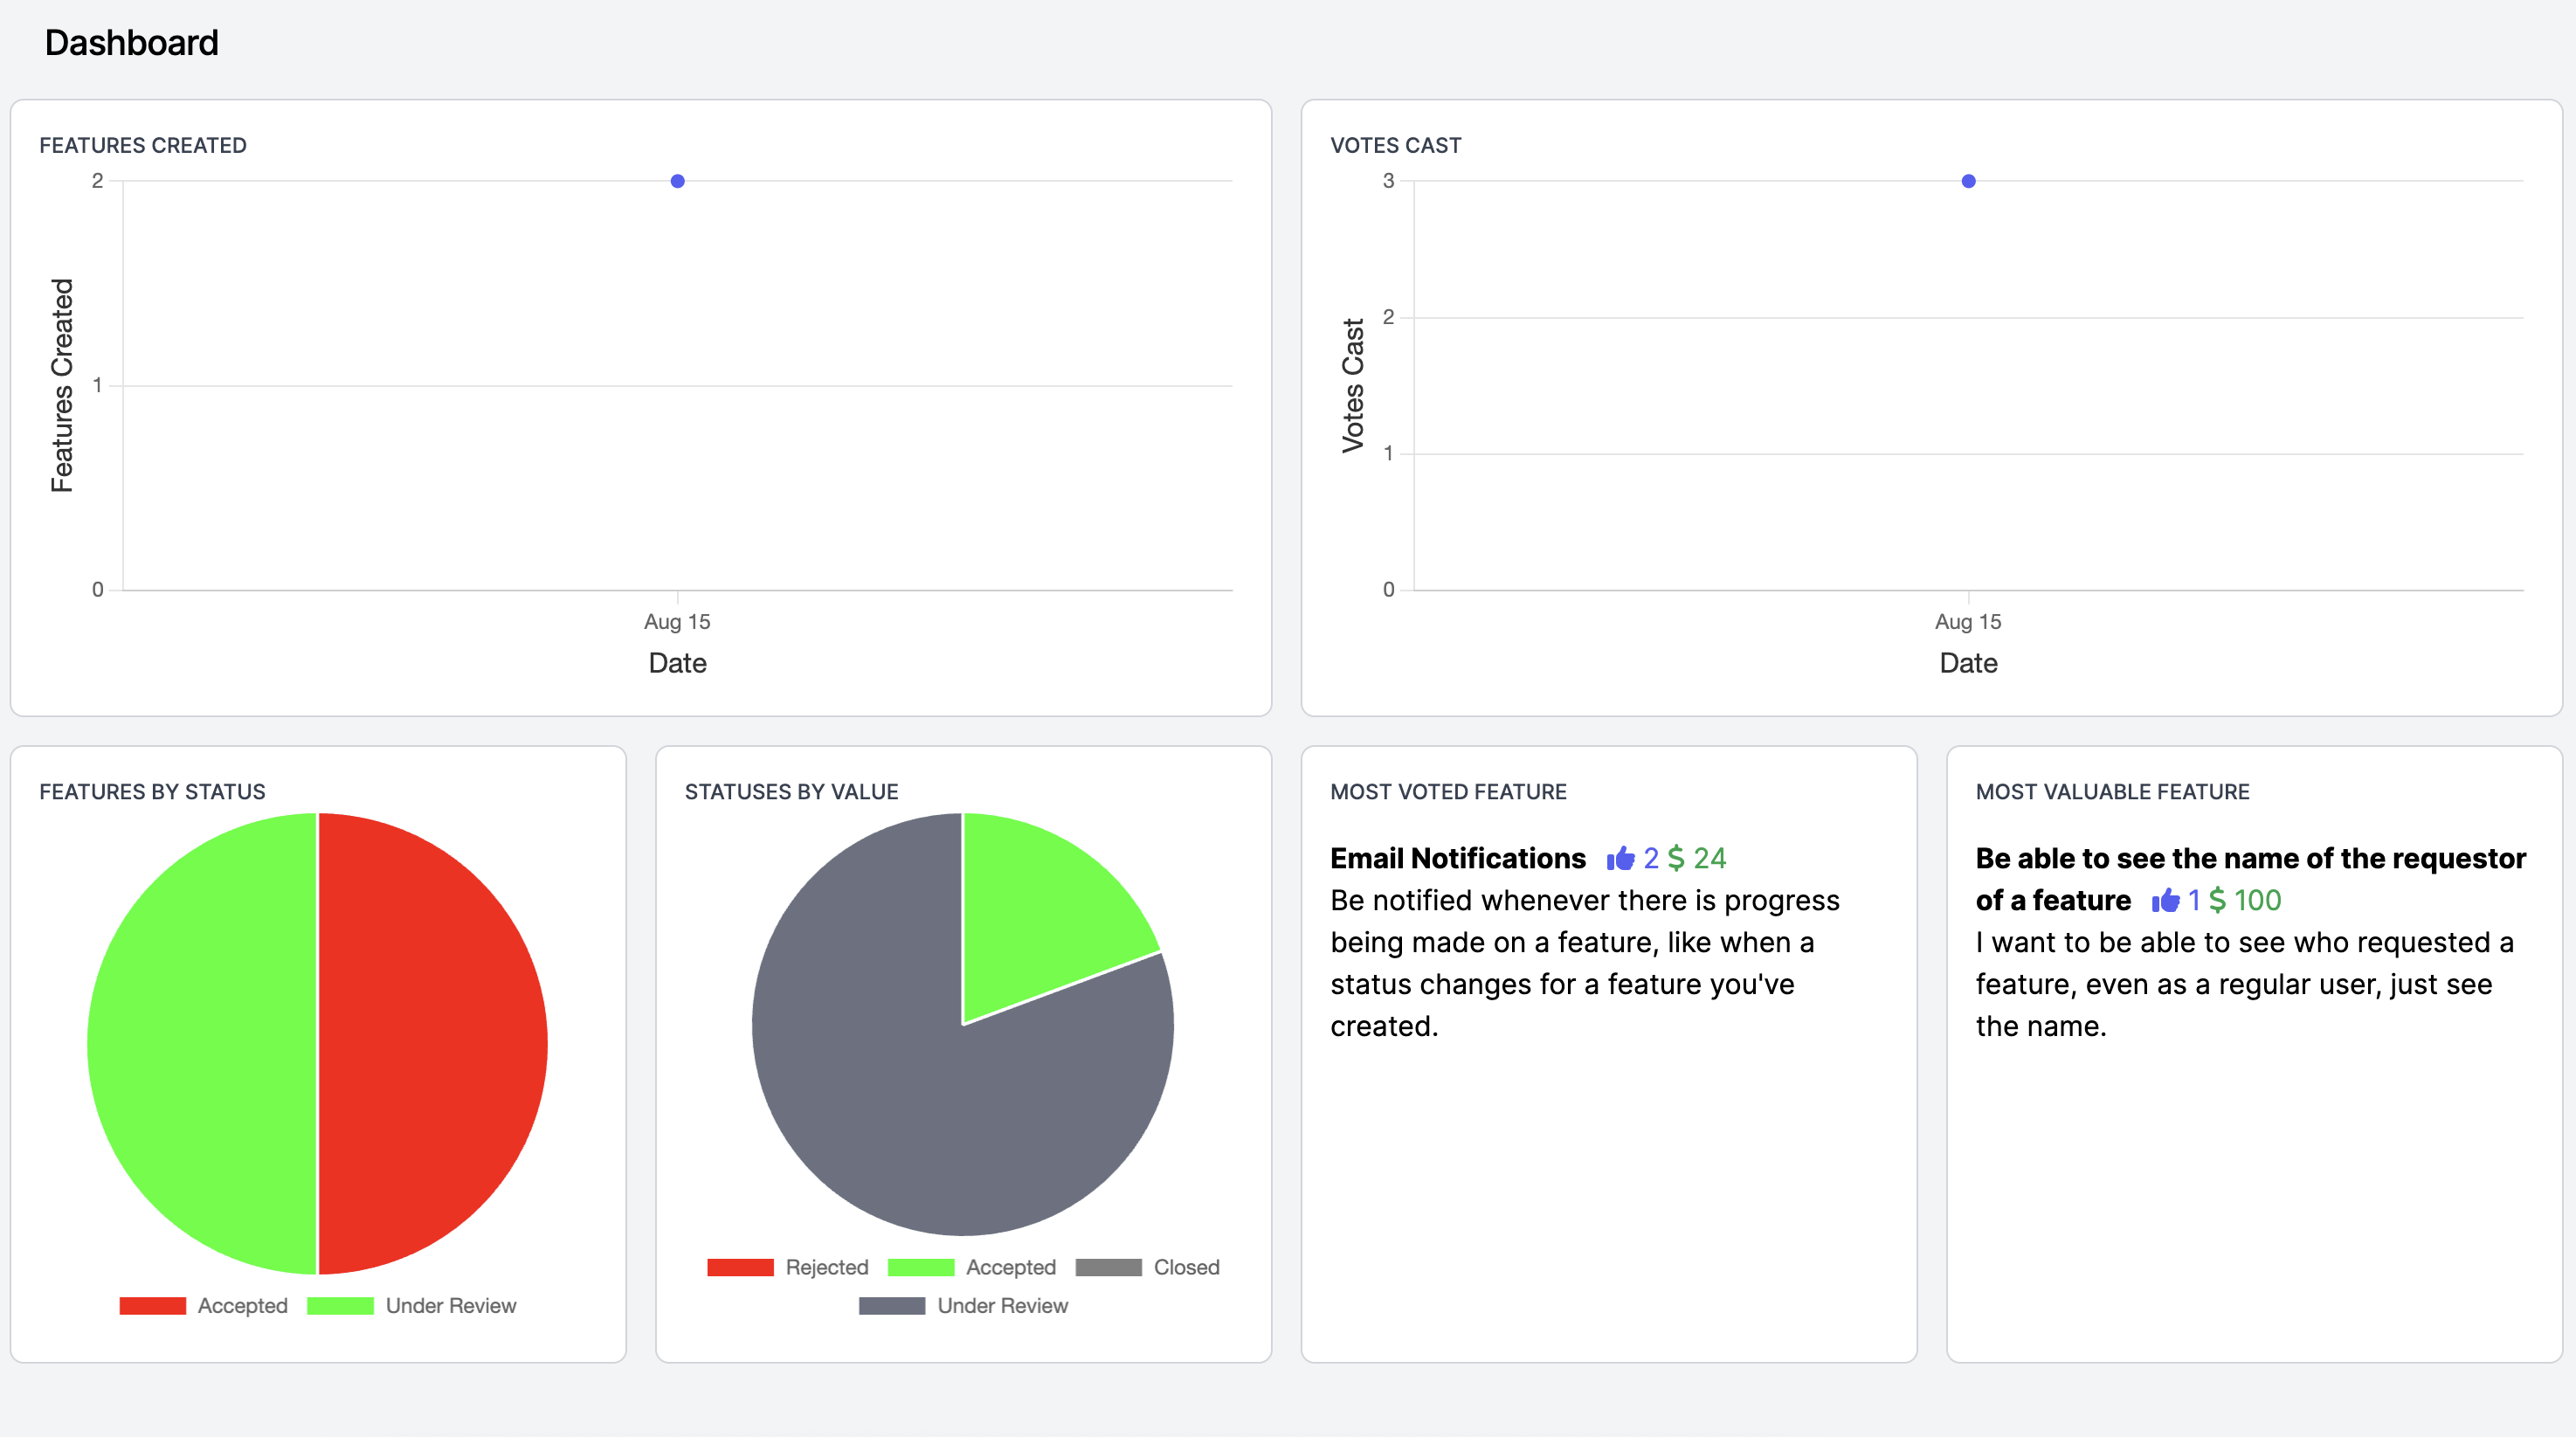Select the Features by Status panel header
Screen dimensions: 2576x1437
pos(153,791)
